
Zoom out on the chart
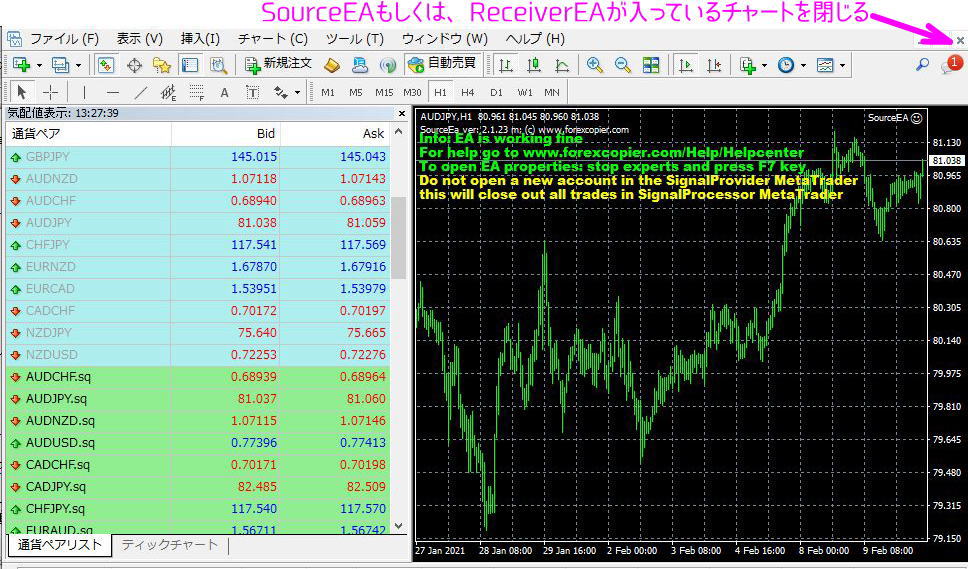tap(623, 65)
